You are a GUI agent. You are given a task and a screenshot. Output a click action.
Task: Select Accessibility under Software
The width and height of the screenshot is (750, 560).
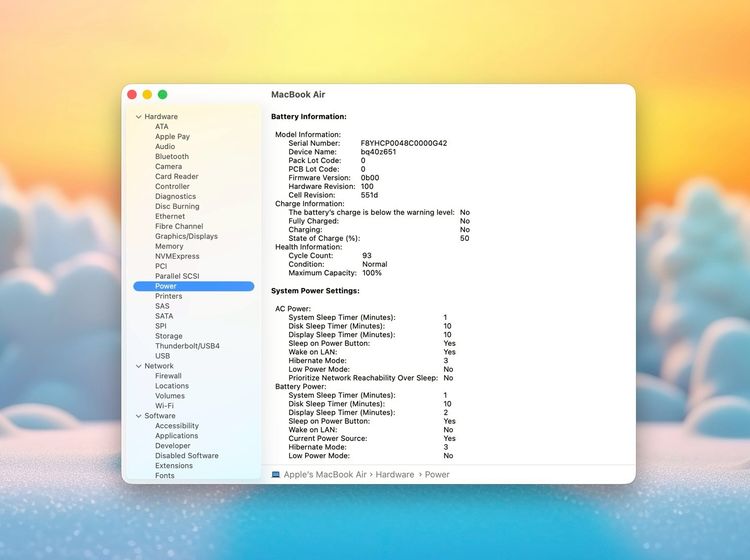pyautogui.click(x=176, y=426)
